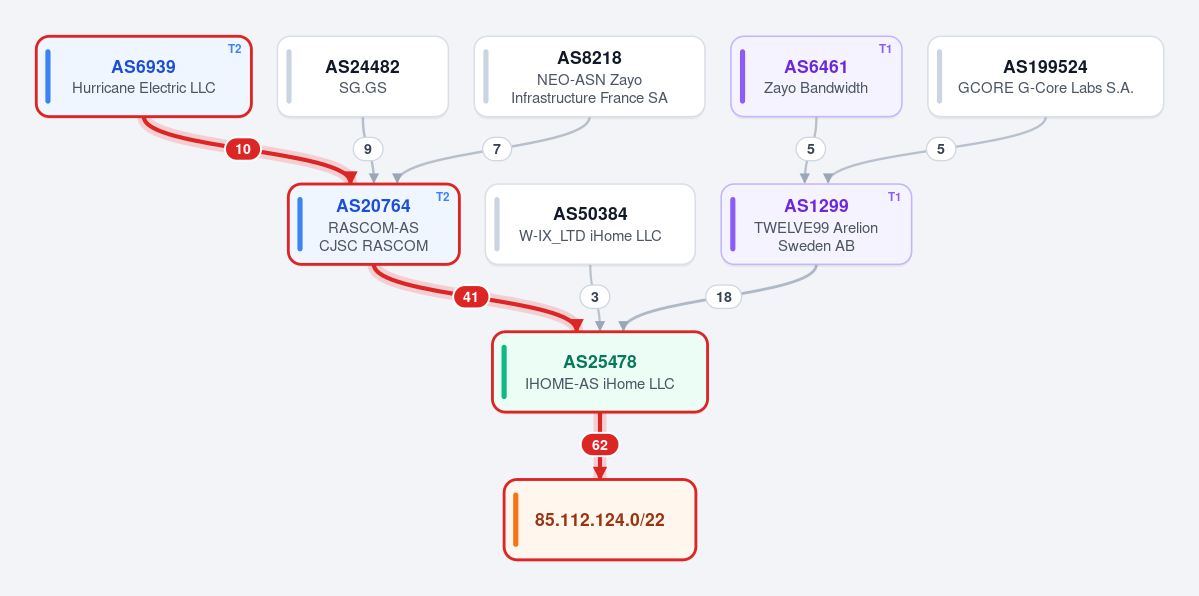Viewport: 1199px width, 596px height.
Task: Click the AS1299 TWELVE99 Arelion node
Action: (x=816, y=224)
